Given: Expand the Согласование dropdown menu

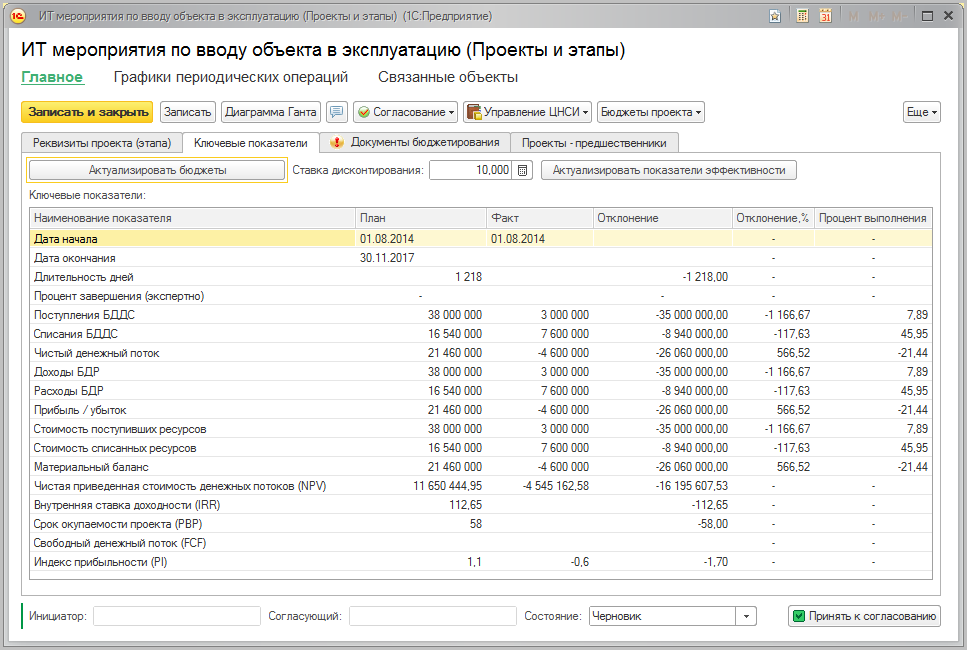Looking at the screenshot, I should tap(406, 112).
